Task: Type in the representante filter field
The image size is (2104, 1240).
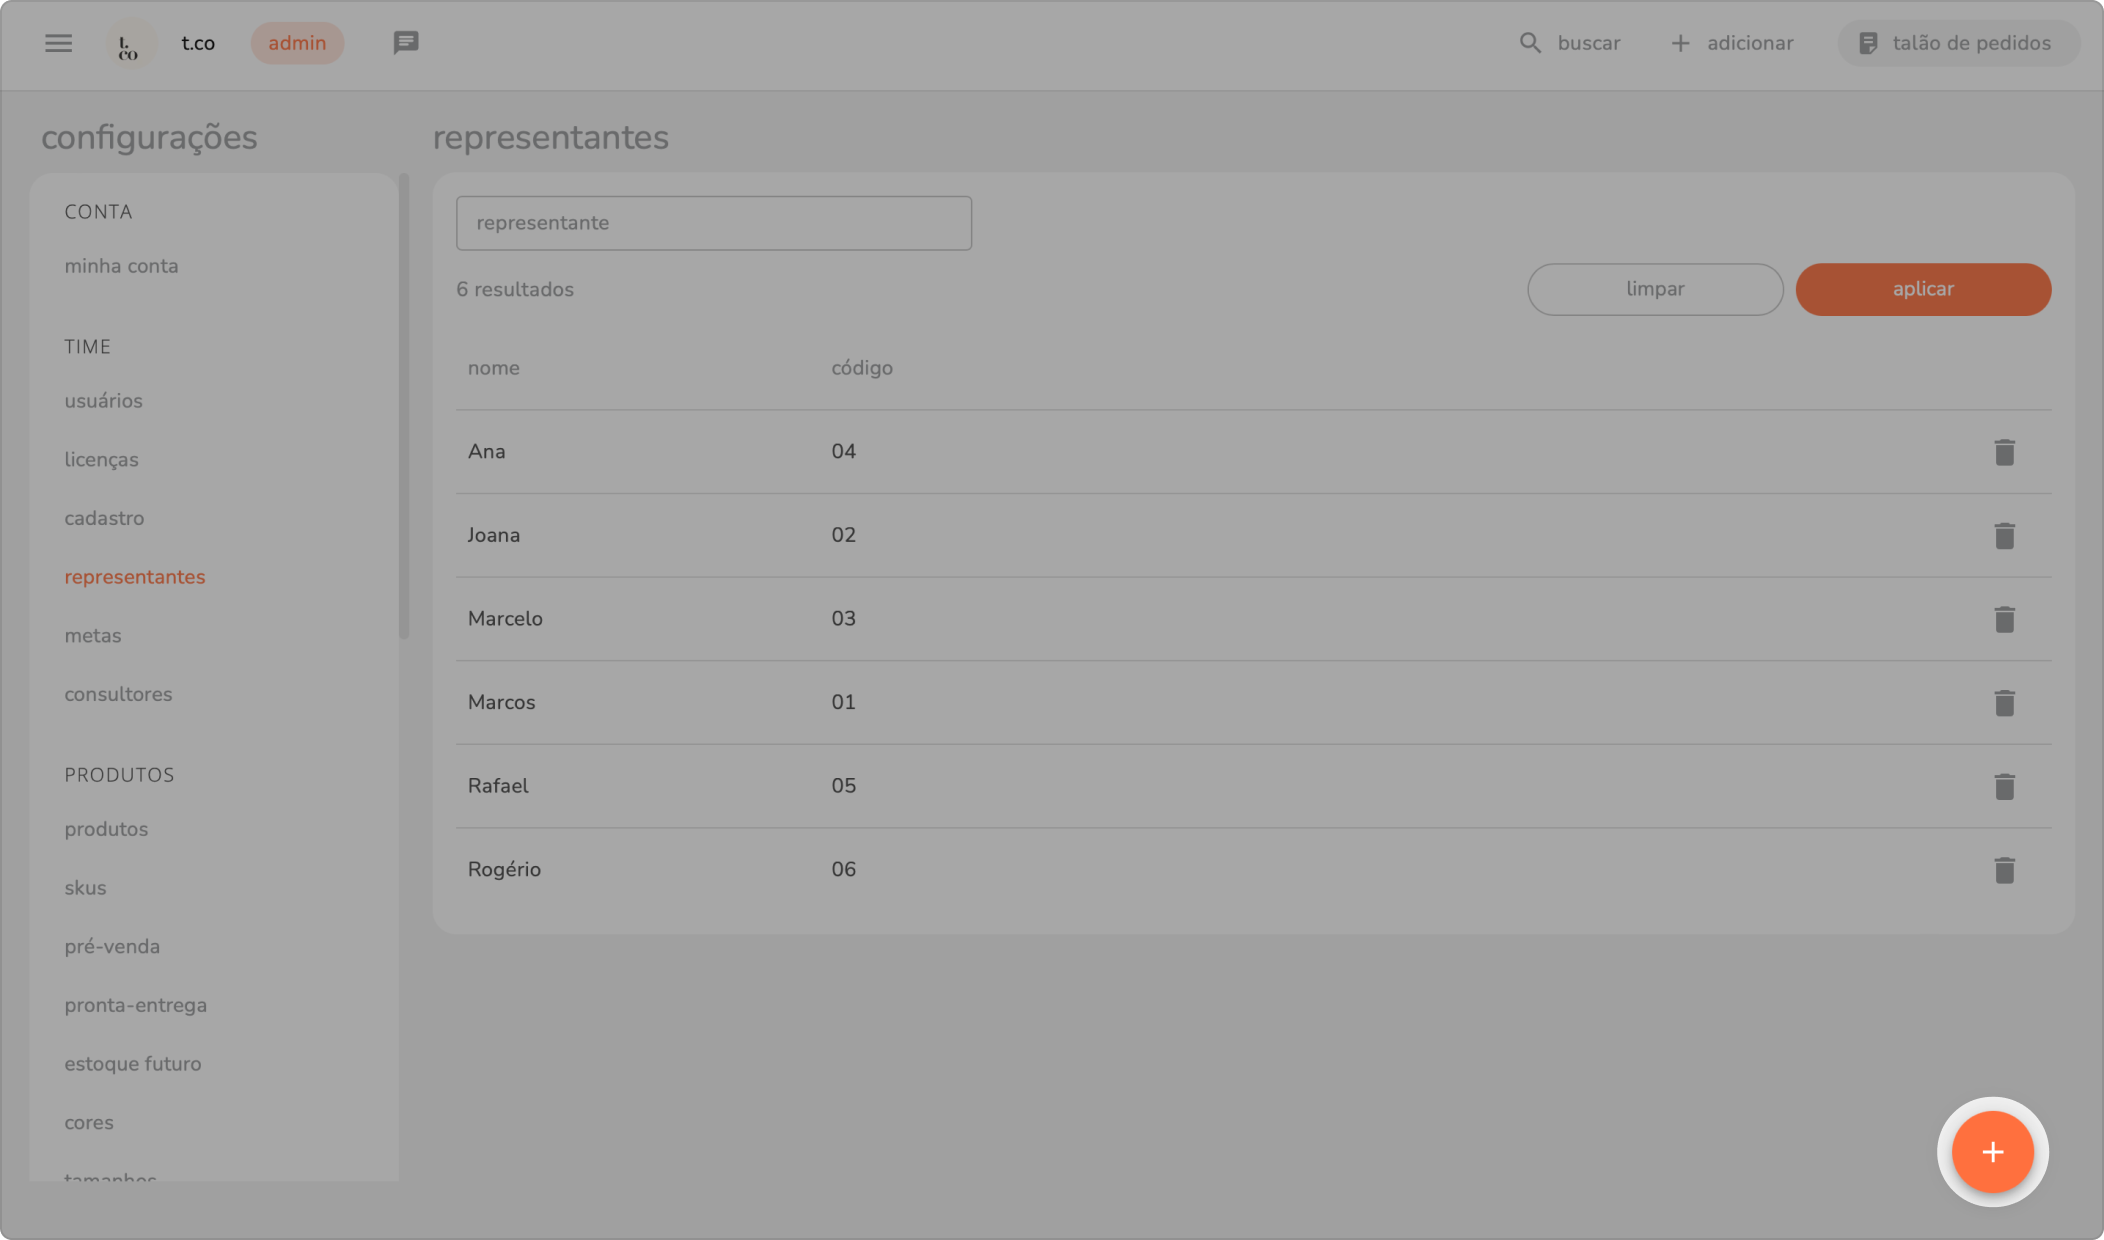Action: click(x=713, y=223)
